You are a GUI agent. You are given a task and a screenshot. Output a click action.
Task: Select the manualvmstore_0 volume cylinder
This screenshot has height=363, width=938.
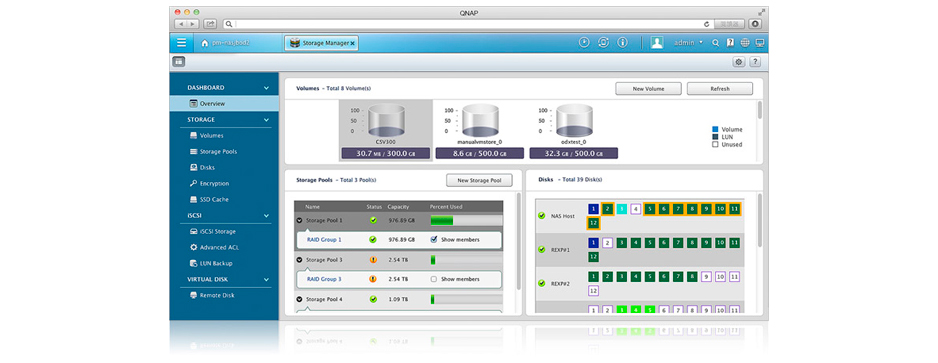pyautogui.click(x=480, y=120)
